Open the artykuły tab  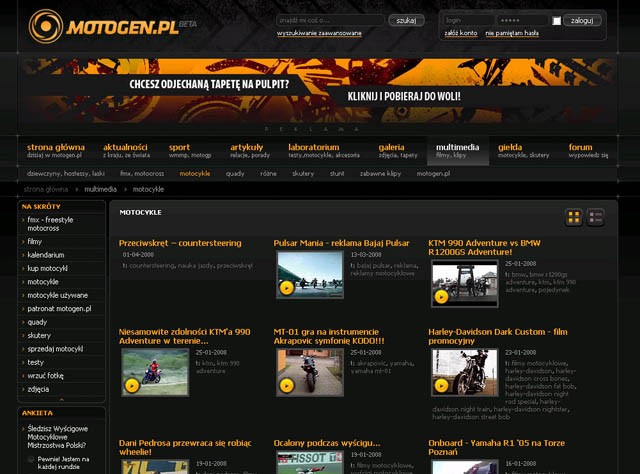[250, 151]
